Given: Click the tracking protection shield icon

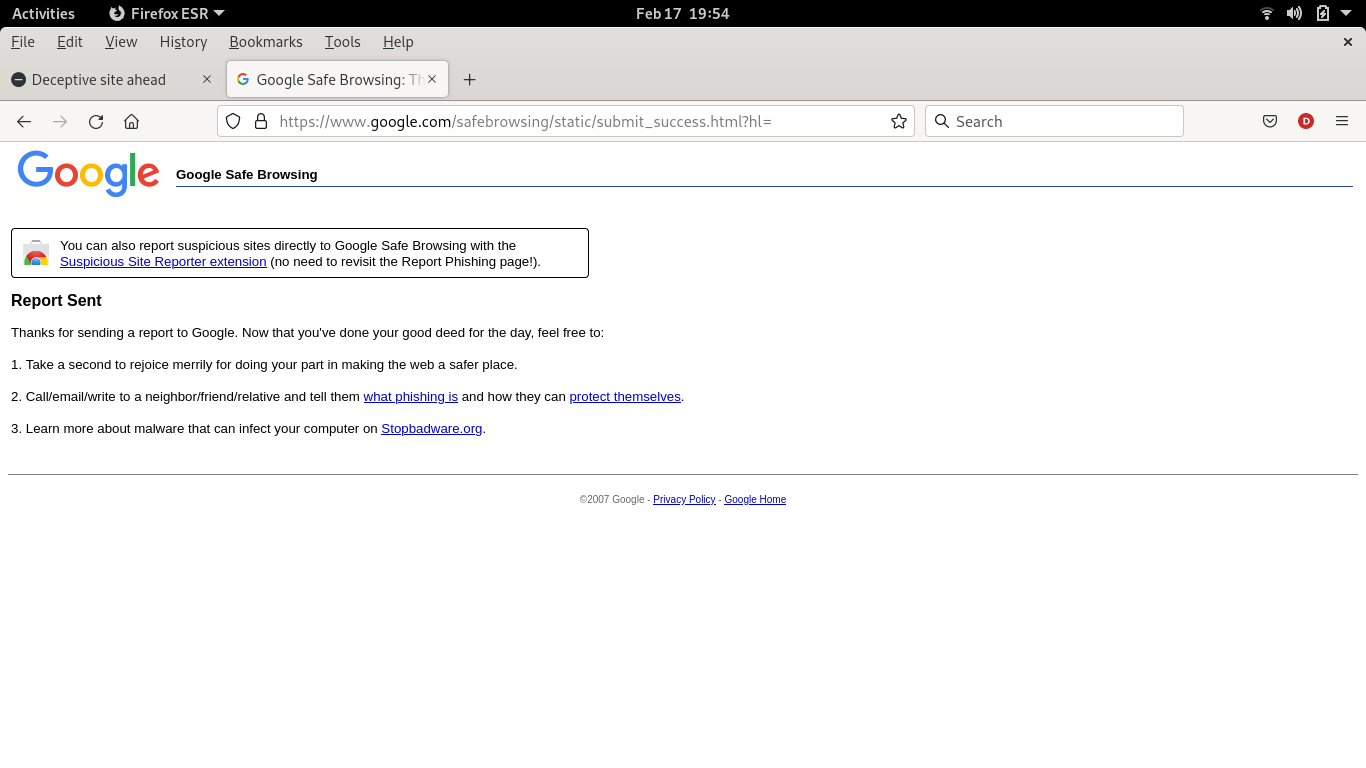Looking at the screenshot, I should (x=233, y=121).
